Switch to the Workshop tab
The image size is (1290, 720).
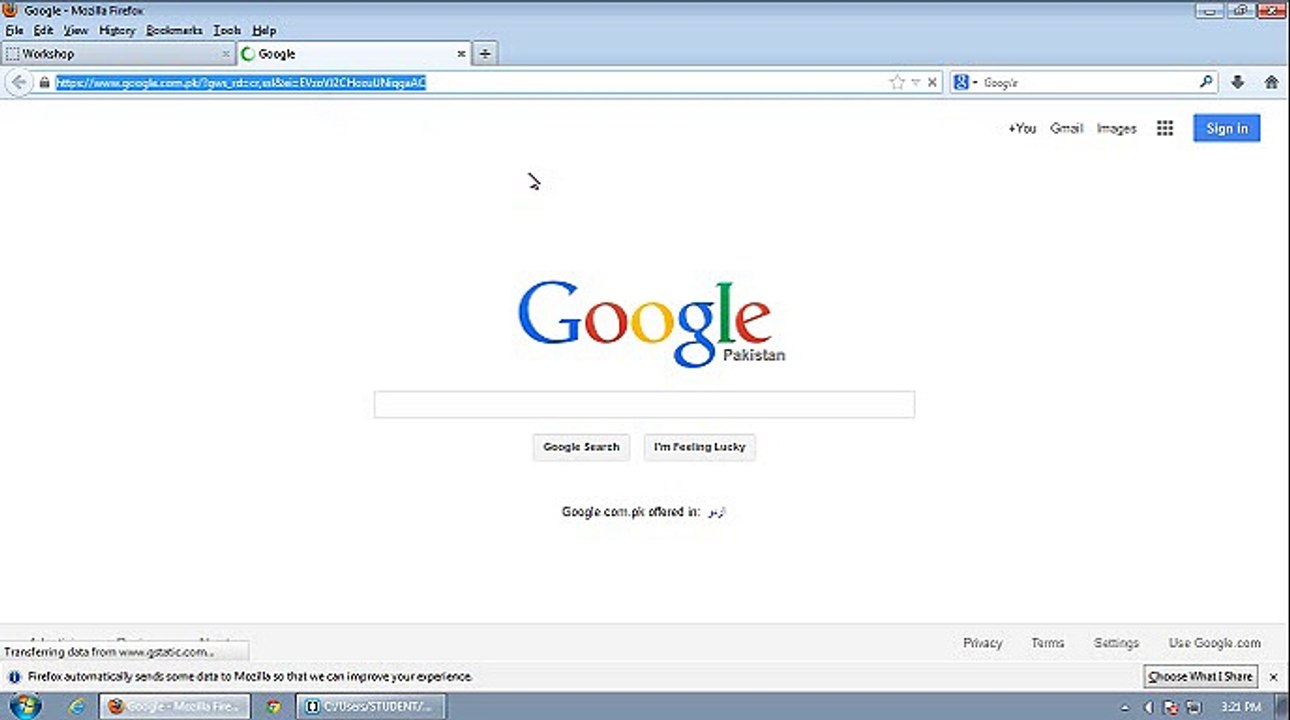click(x=118, y=54)
